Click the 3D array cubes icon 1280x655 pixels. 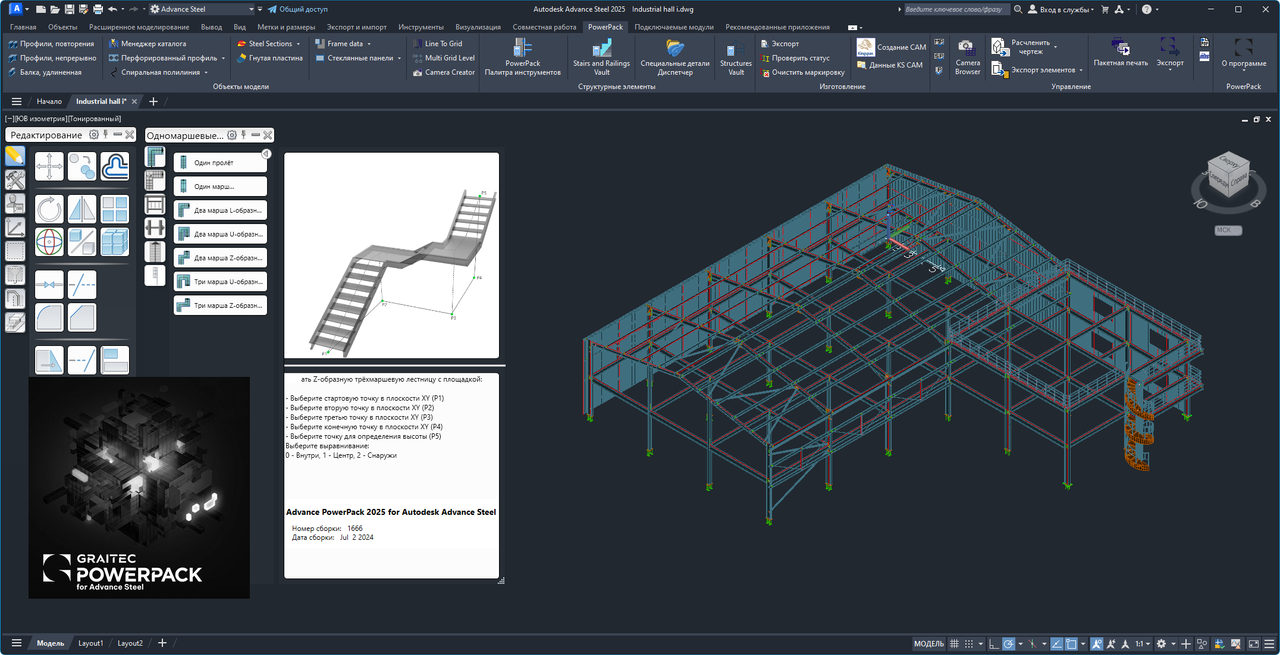pos(115,242)
